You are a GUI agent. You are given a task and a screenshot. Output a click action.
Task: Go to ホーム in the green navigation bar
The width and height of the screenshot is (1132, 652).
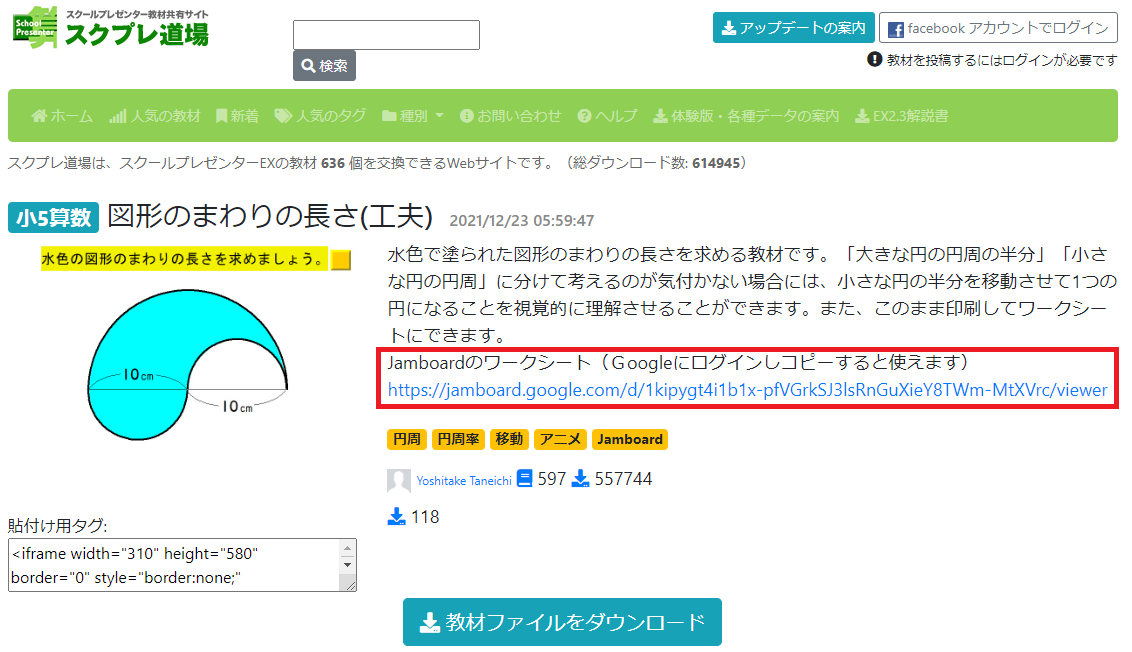click(62, 116)
